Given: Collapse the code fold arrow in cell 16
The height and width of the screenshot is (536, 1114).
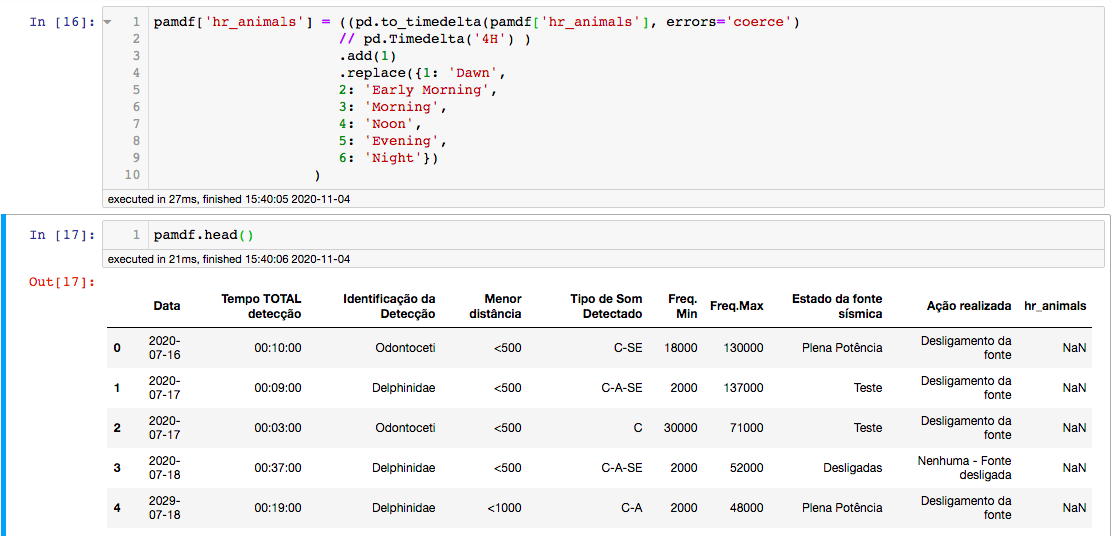Looking at the screenshot, I should (108, 22).
